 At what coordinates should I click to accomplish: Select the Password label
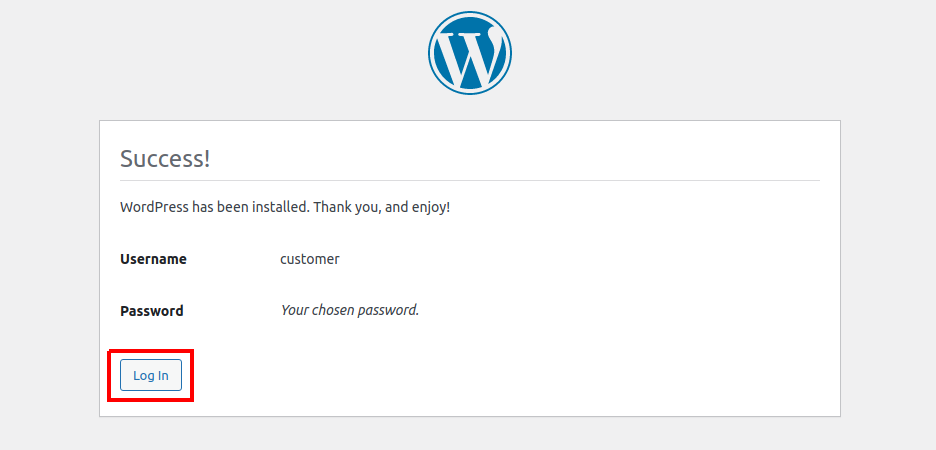151,311
